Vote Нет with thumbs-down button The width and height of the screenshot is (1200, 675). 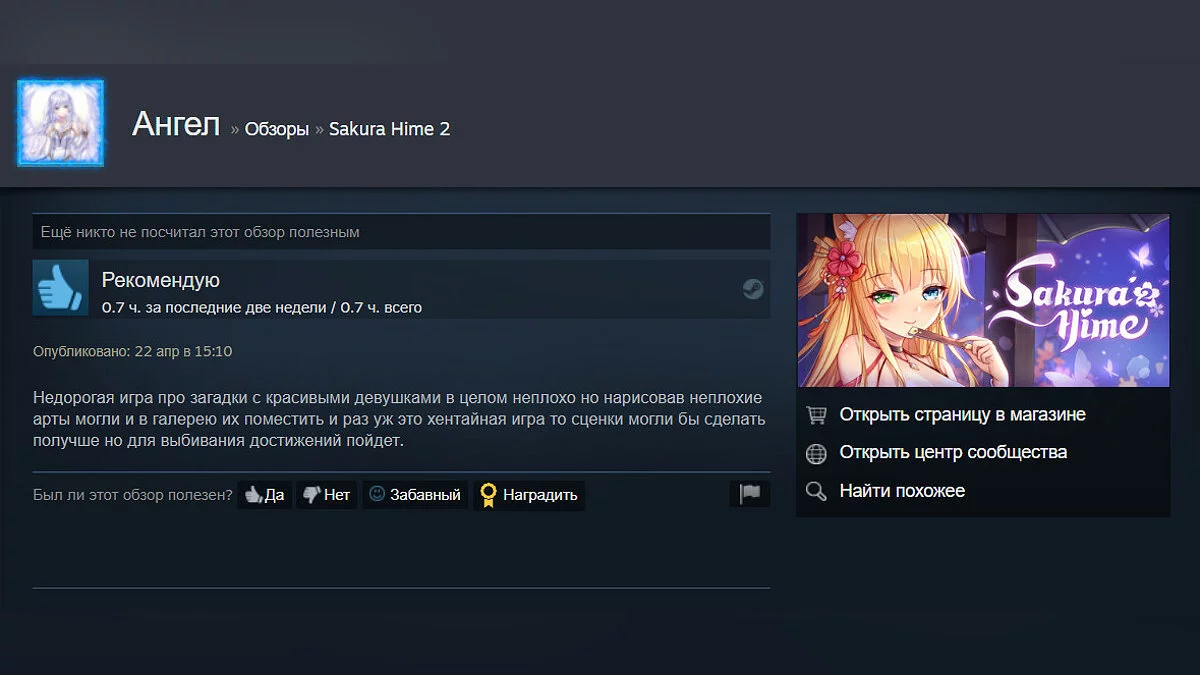(x=326, y=494)
